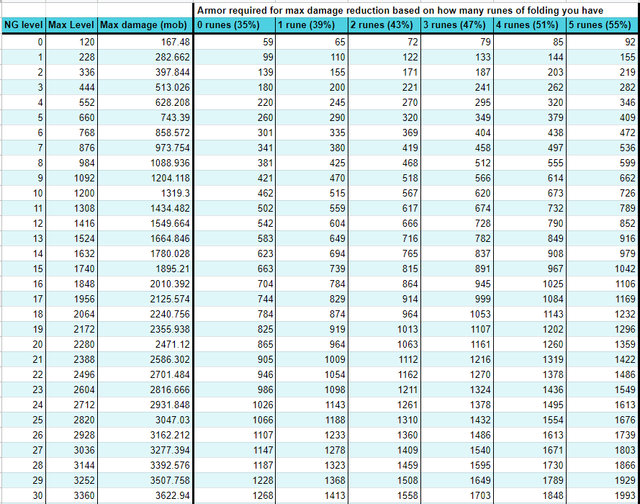
Task: Click the 4 runes value 614
Action: (530, 178)
